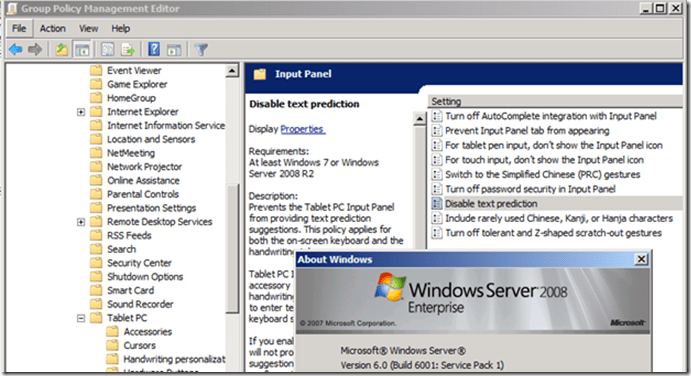Click the Setting column header
This screenshot has height=376, width=691.
coord(554,101)
